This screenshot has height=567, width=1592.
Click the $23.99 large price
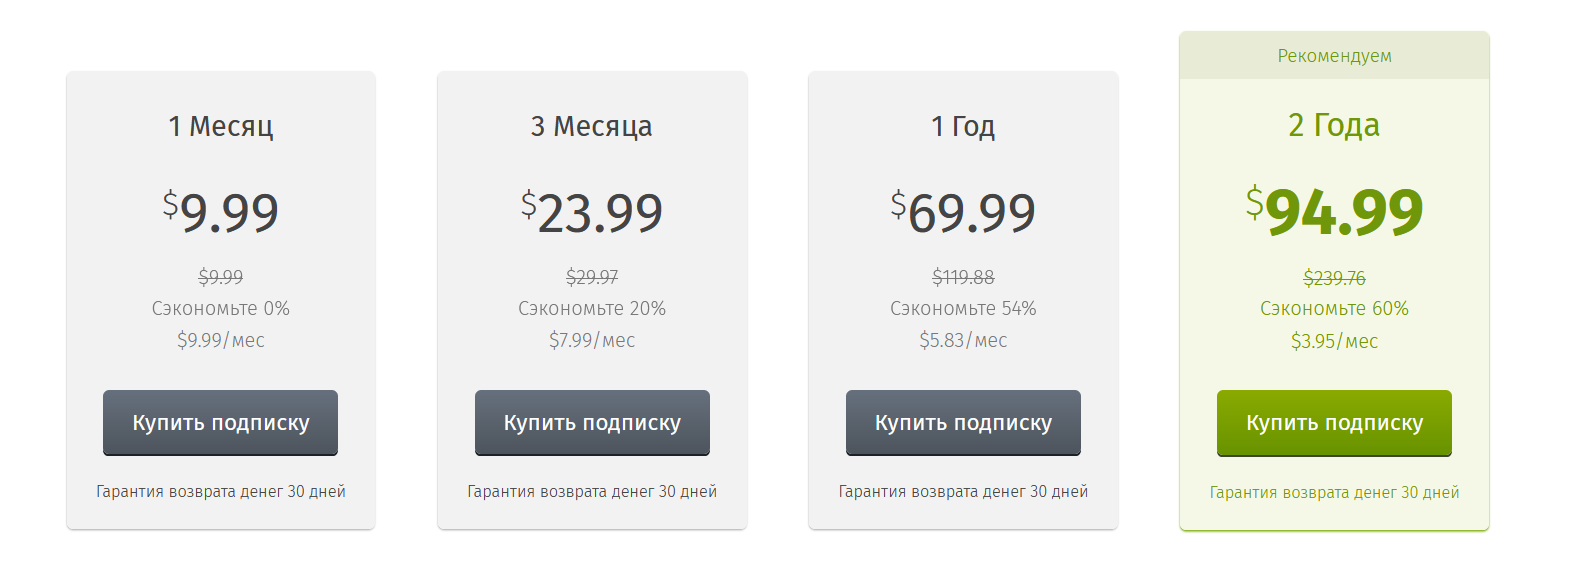[592, 211]
